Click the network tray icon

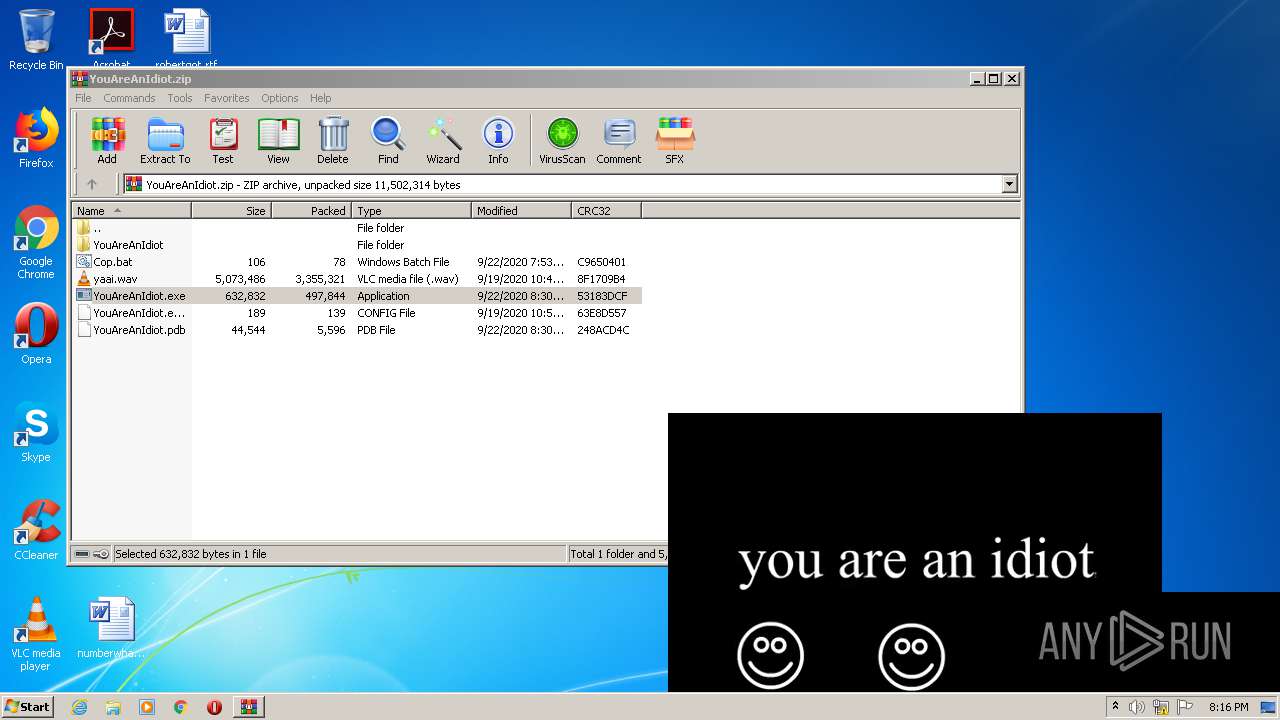(x=1161, y=707)
